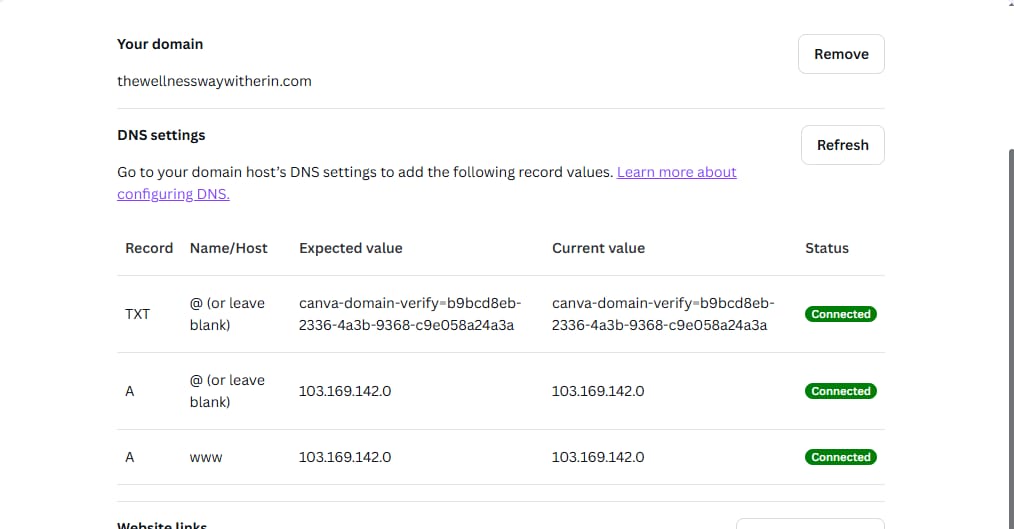Click the Name/Host column header

coord(228,248)
